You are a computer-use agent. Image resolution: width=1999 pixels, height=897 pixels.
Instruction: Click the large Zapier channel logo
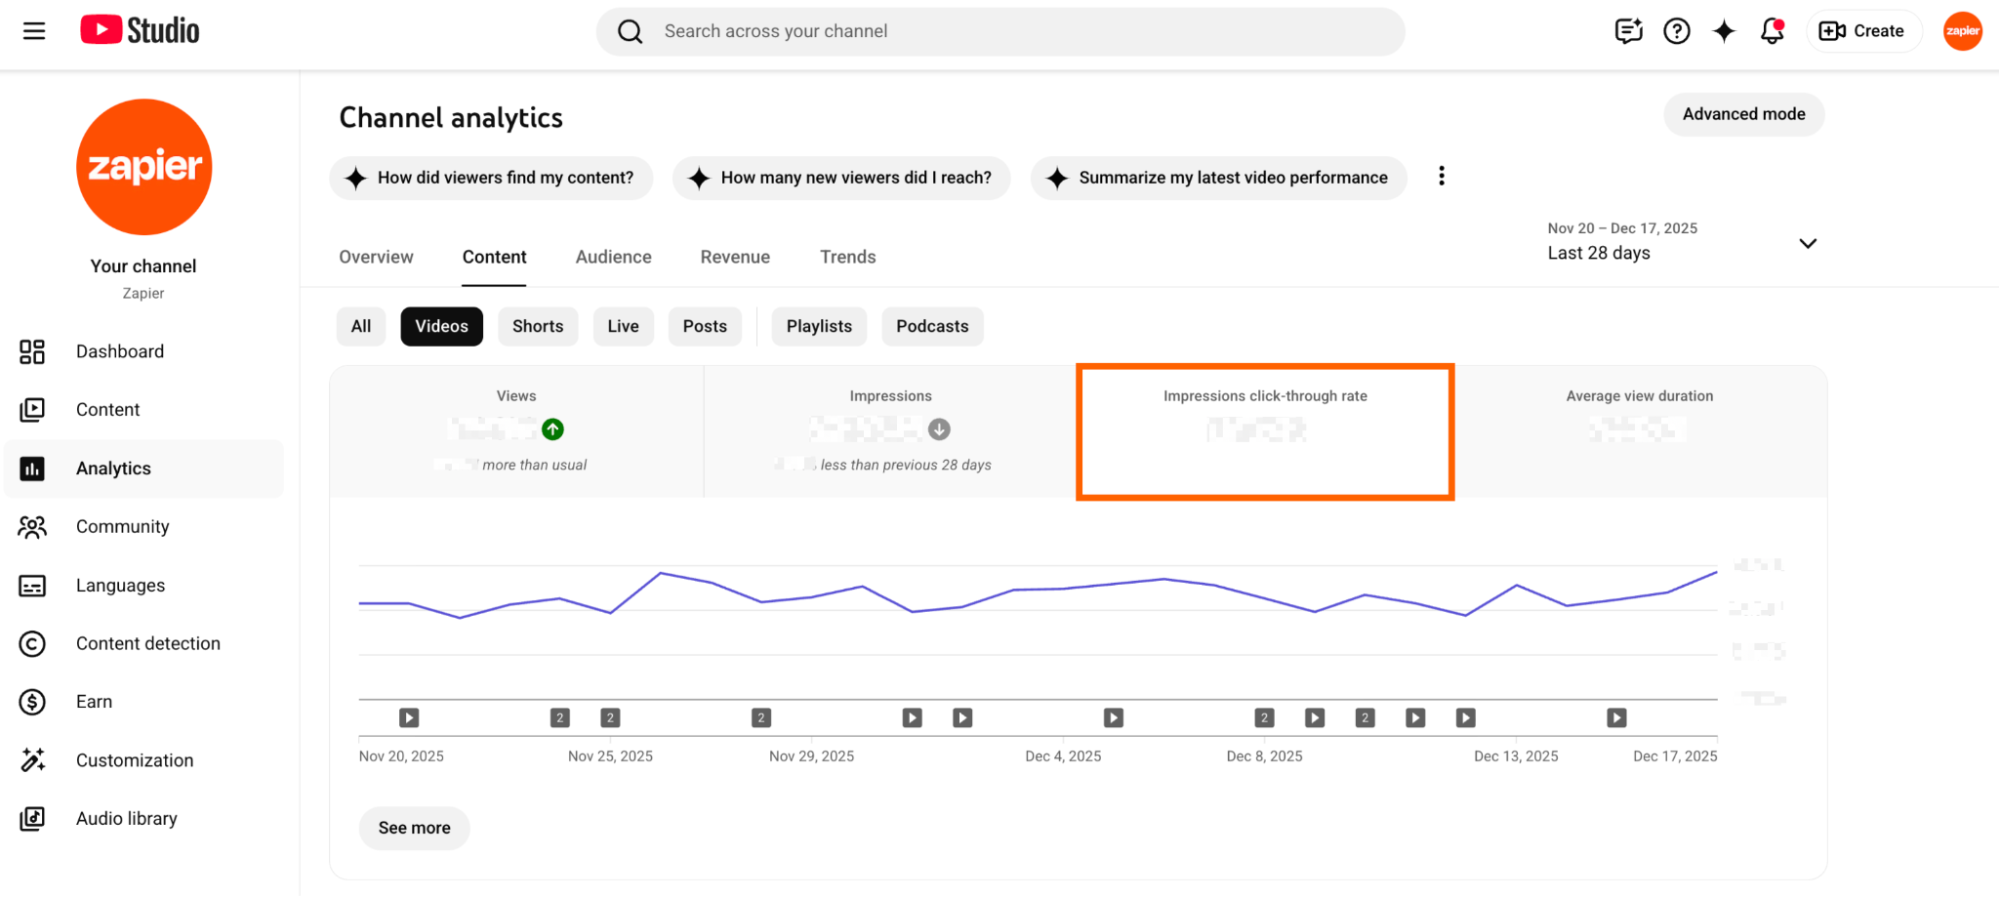coord(144,167)
